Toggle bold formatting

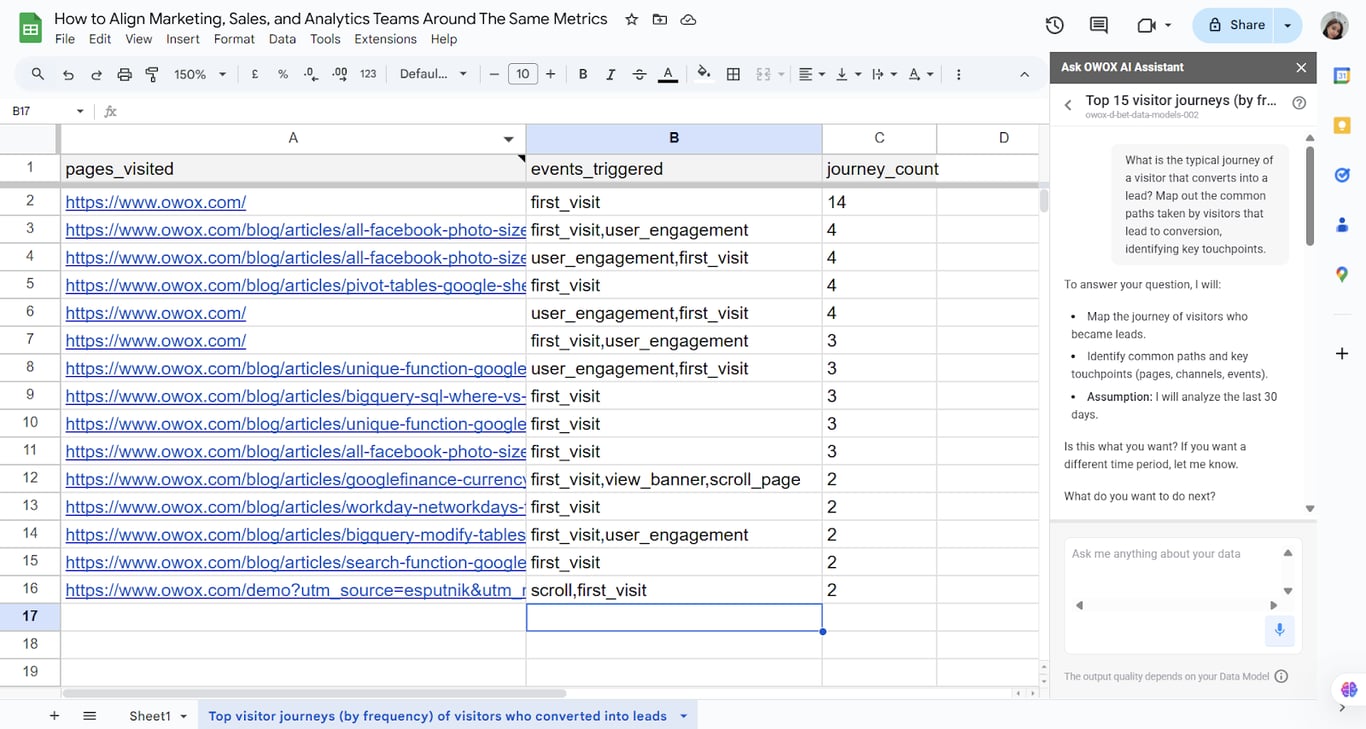pos(583,74)
